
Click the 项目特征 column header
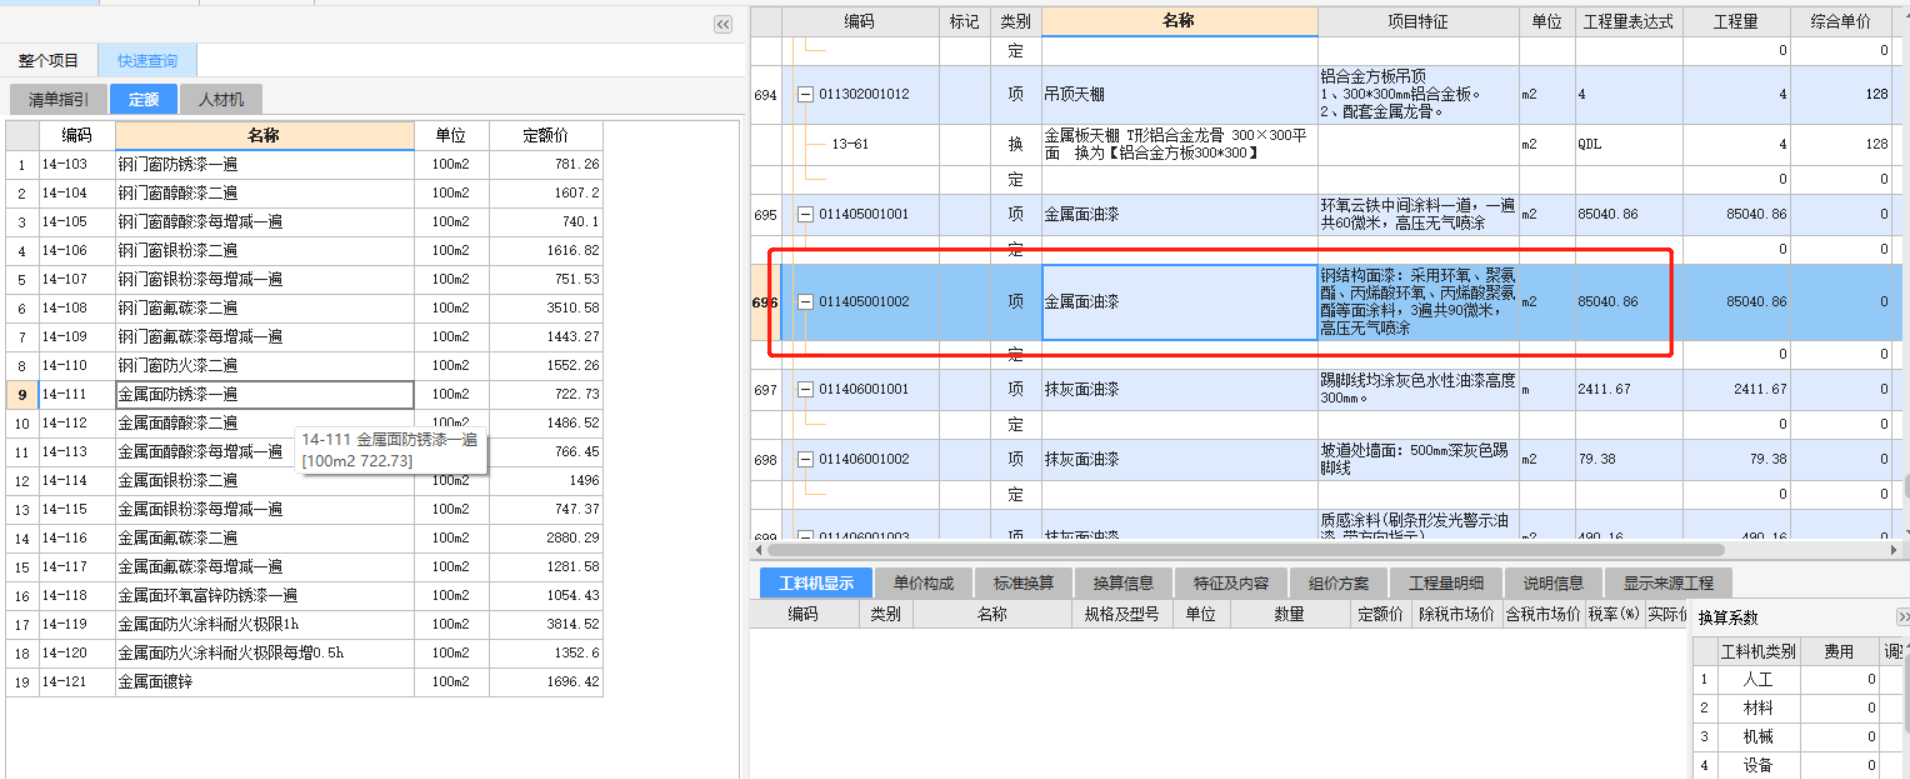pyautogui.click(x=1418, y=21)
